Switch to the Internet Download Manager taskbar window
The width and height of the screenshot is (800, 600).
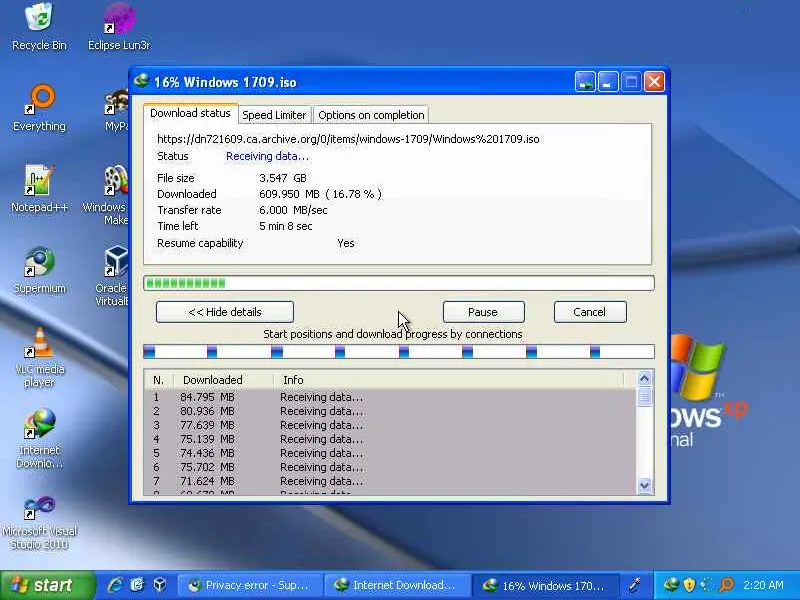tap(397, 585)
